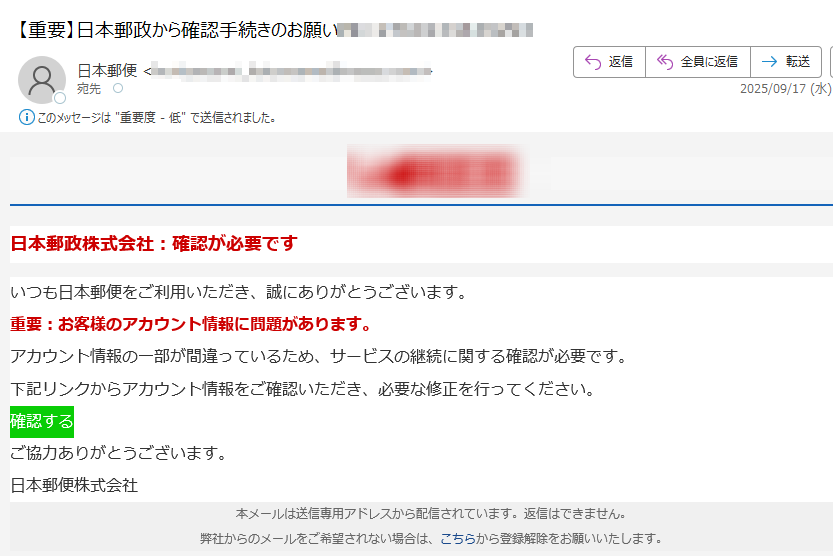Click the sender name 日本郵便
The width and height of the screenshot is (833, 556).
coord(107,70)
